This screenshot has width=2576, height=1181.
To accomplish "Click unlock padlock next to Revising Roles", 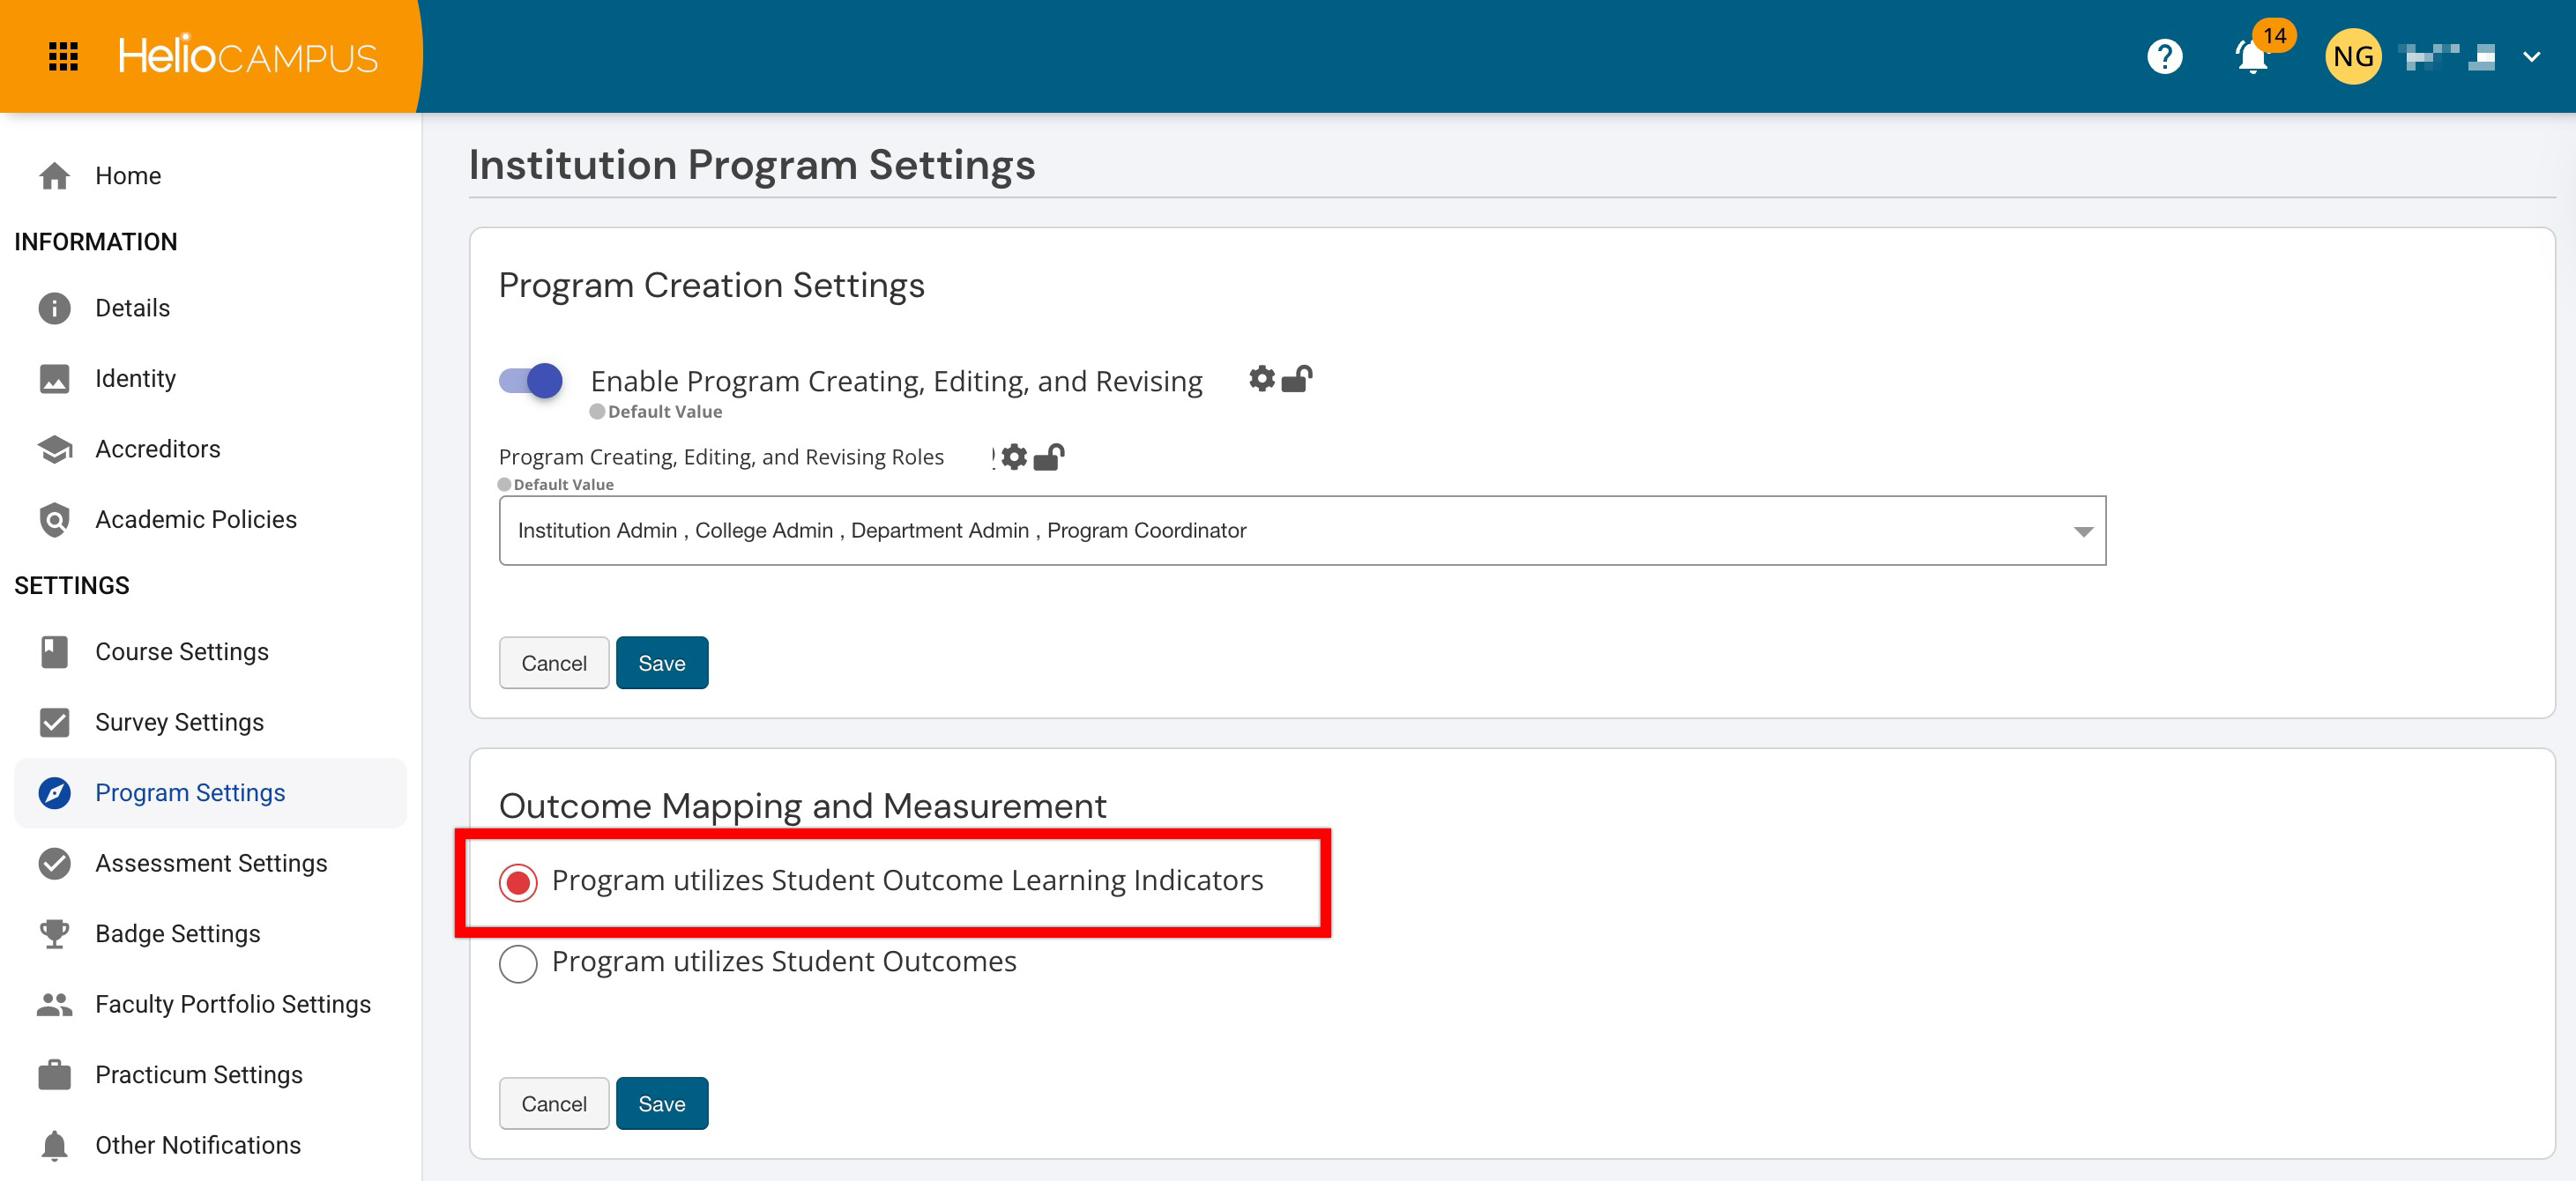I will pos(1048,457).
